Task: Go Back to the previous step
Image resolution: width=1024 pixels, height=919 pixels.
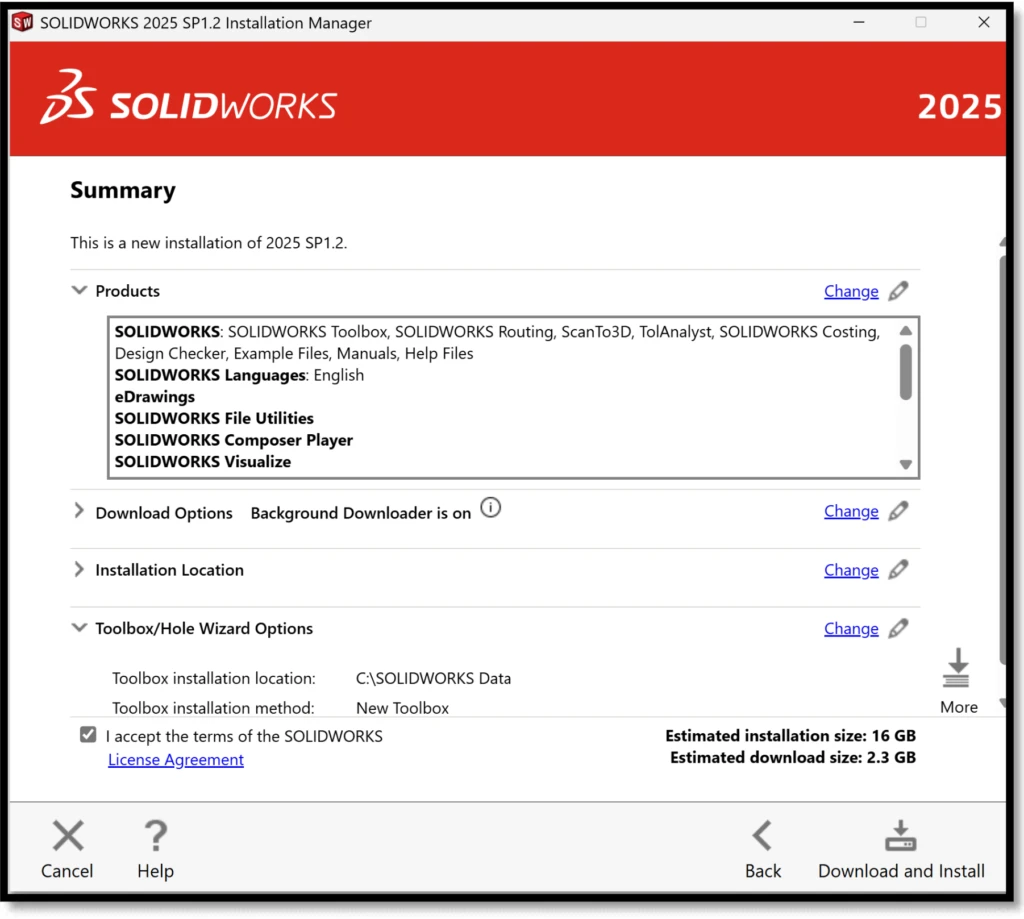Action: pyautogui.click(x=762, y=836)
